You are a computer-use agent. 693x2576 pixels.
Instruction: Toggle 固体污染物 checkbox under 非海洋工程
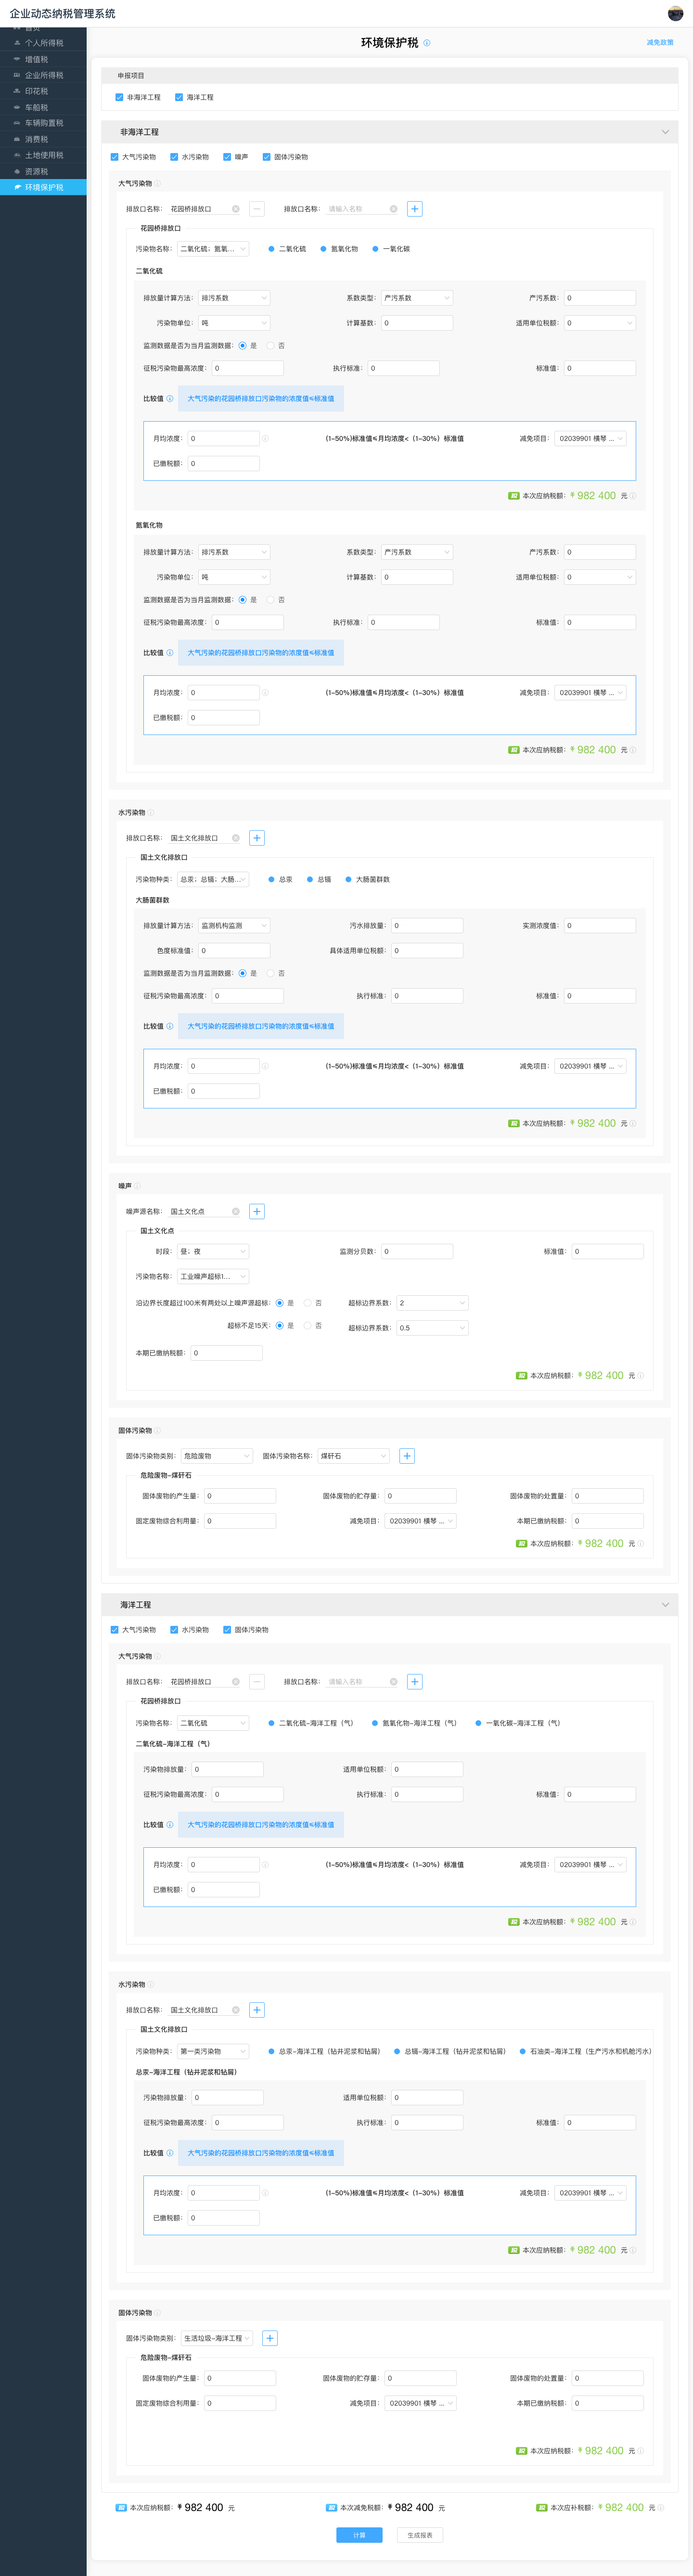click(x=267, y=157)
